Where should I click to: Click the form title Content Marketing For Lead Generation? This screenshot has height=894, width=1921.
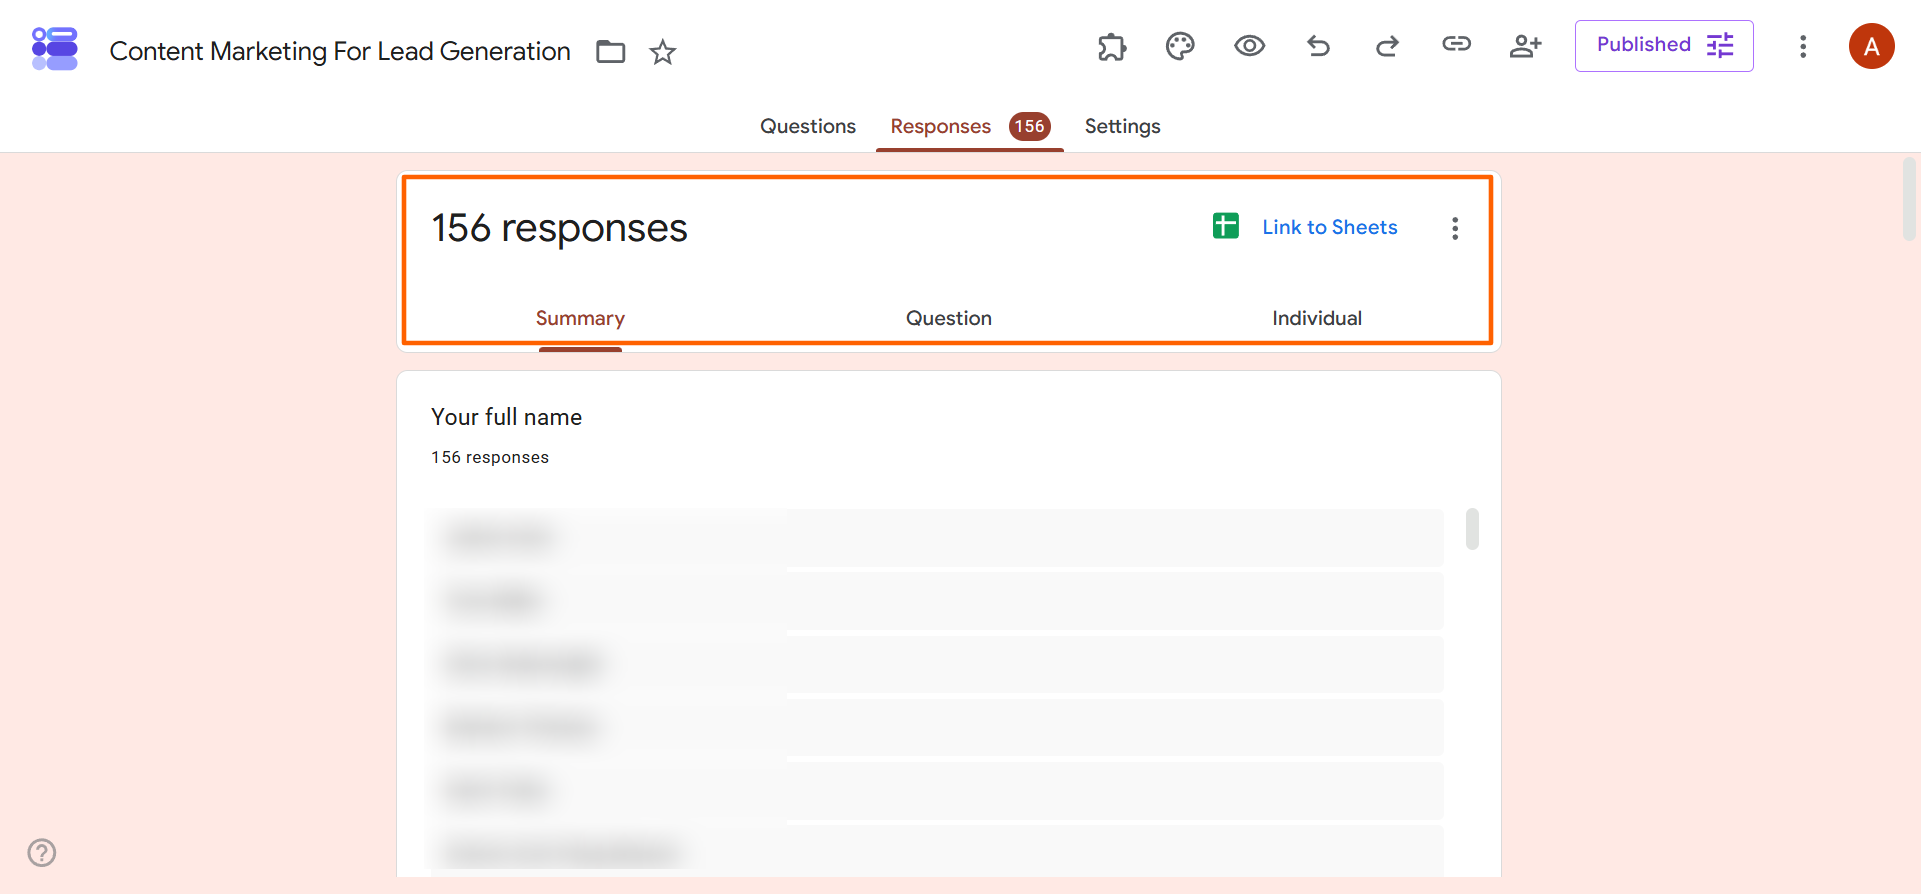(340, 51)
